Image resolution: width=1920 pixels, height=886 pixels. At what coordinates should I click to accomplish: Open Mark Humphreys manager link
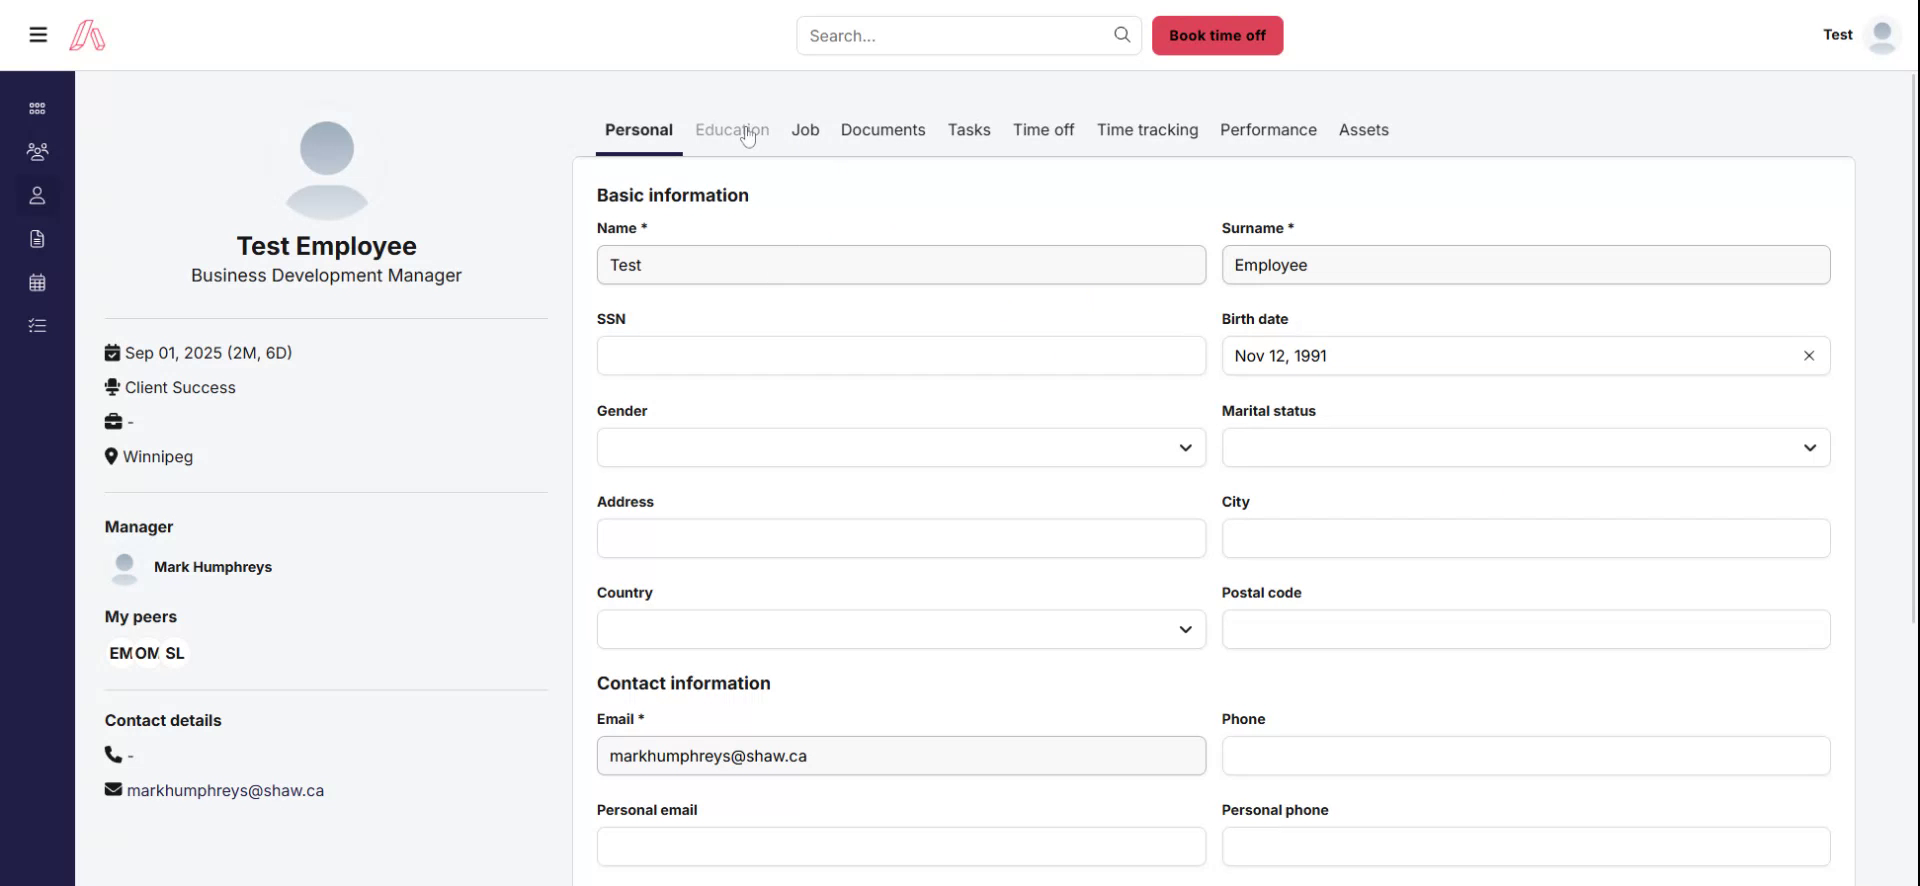[213, 567]
